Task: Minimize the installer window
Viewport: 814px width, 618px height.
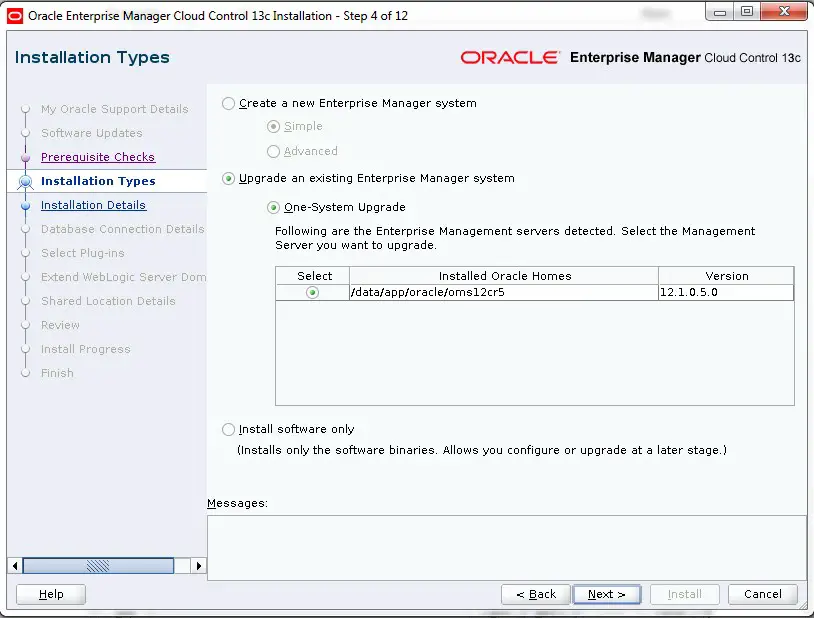Action: click(720, 11)
